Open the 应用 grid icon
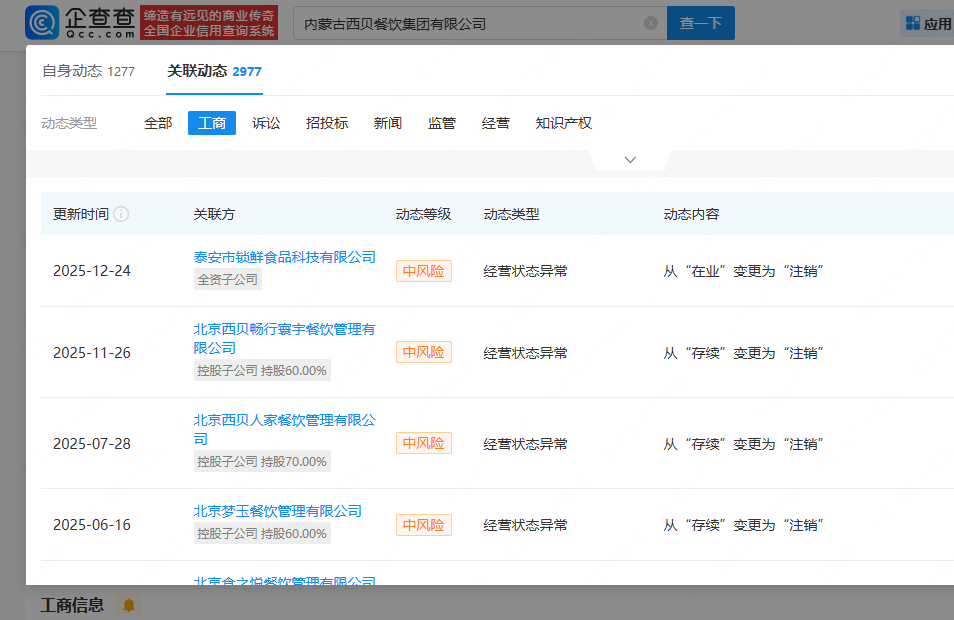 pyautogui.click(x=912, y=23)
